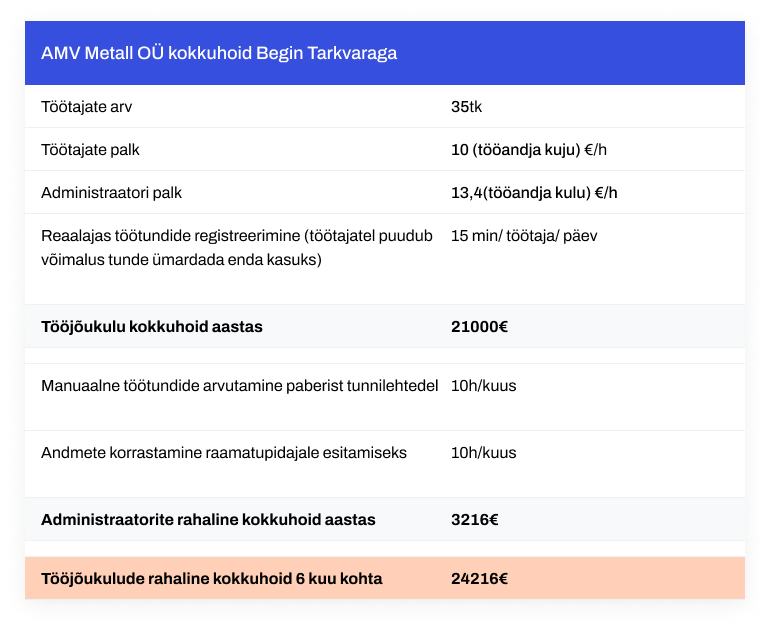Select the '10h/kuus' value for data organizing

484,452
